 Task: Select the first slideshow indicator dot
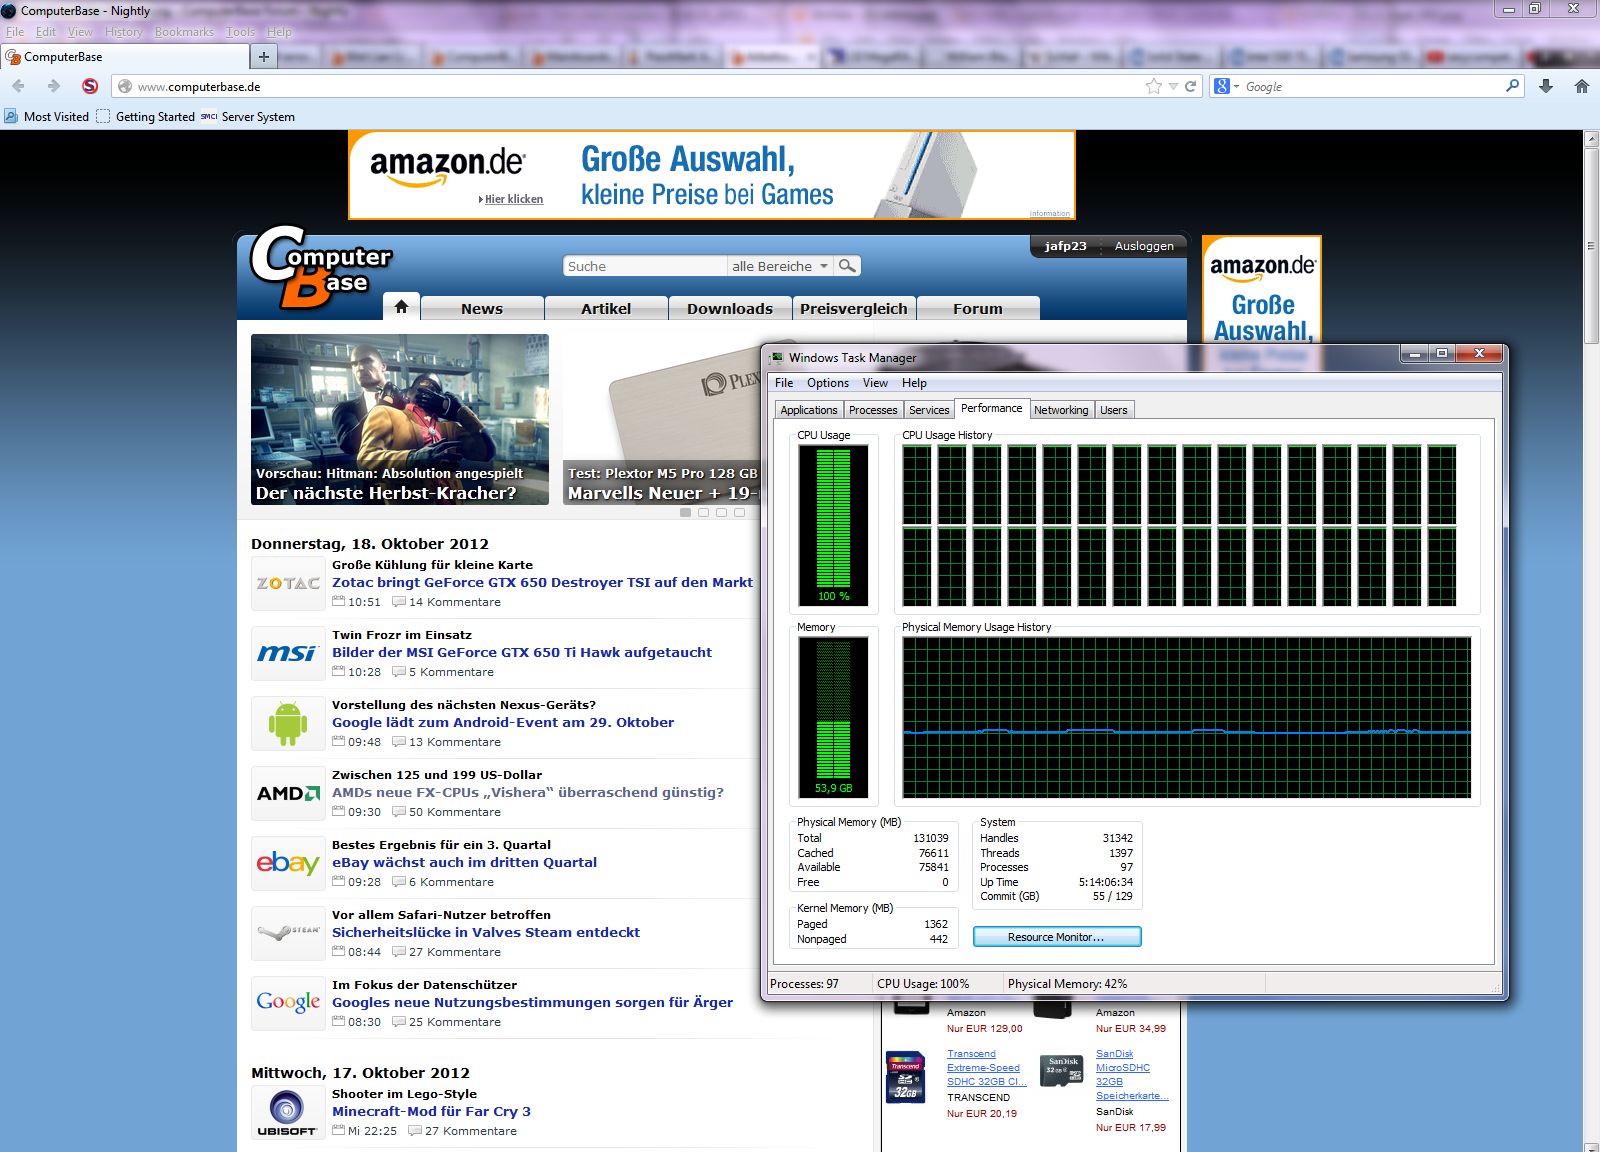coord(686,512)
